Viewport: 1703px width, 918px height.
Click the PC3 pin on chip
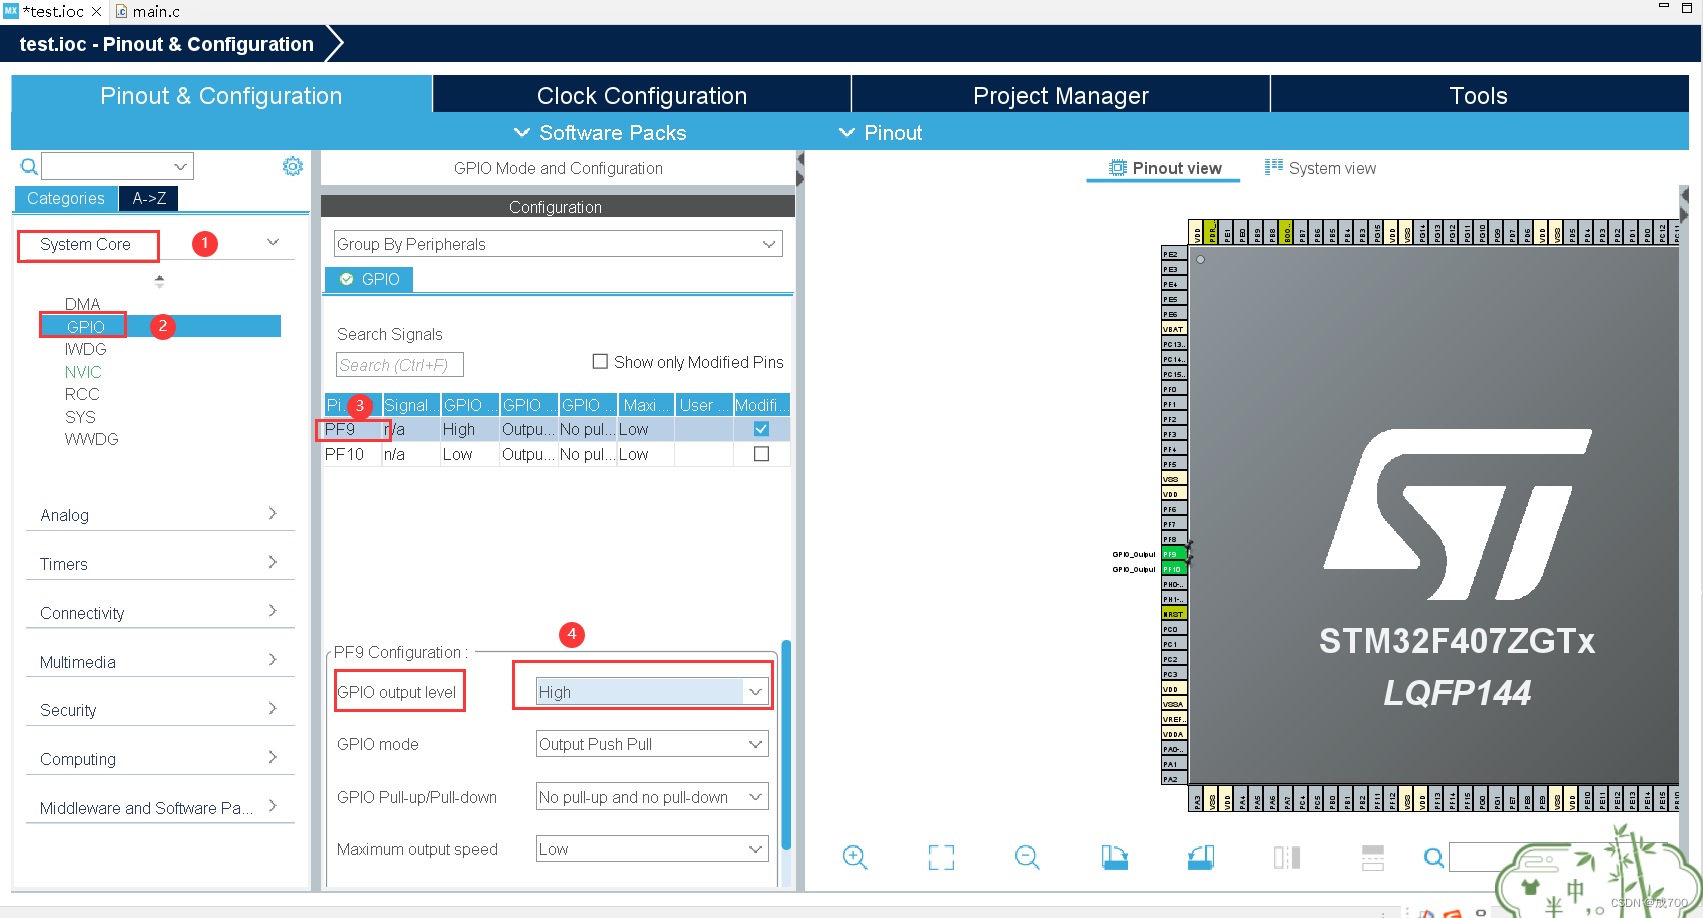[x=1173, y=674]
